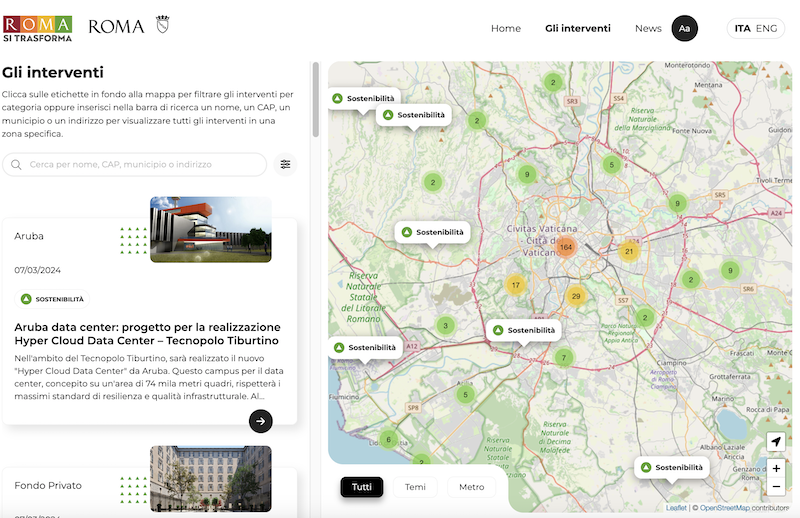The width and height of the screenshot is (800, 518).
Task: Click the green 7 cluster marker
Action: 564,358
